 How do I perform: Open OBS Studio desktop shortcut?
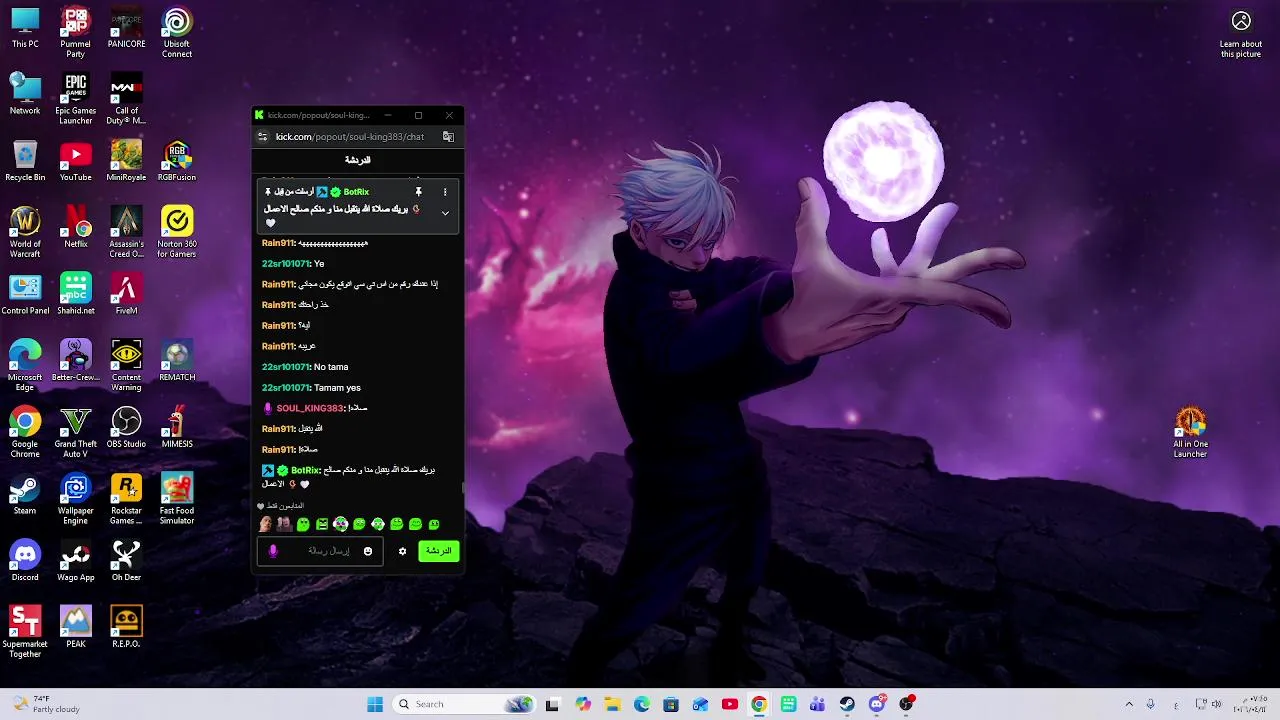click(126, 428)
